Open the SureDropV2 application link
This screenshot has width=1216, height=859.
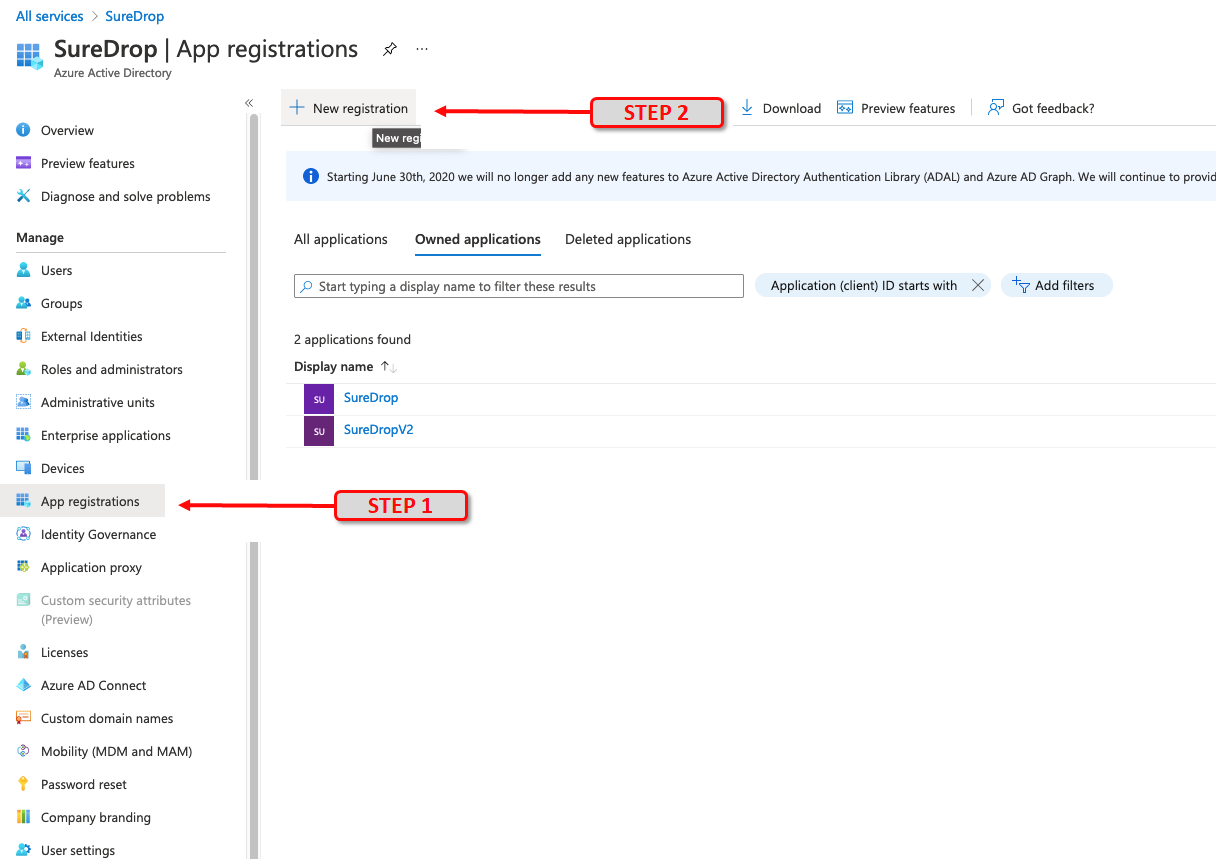[378, 429]
